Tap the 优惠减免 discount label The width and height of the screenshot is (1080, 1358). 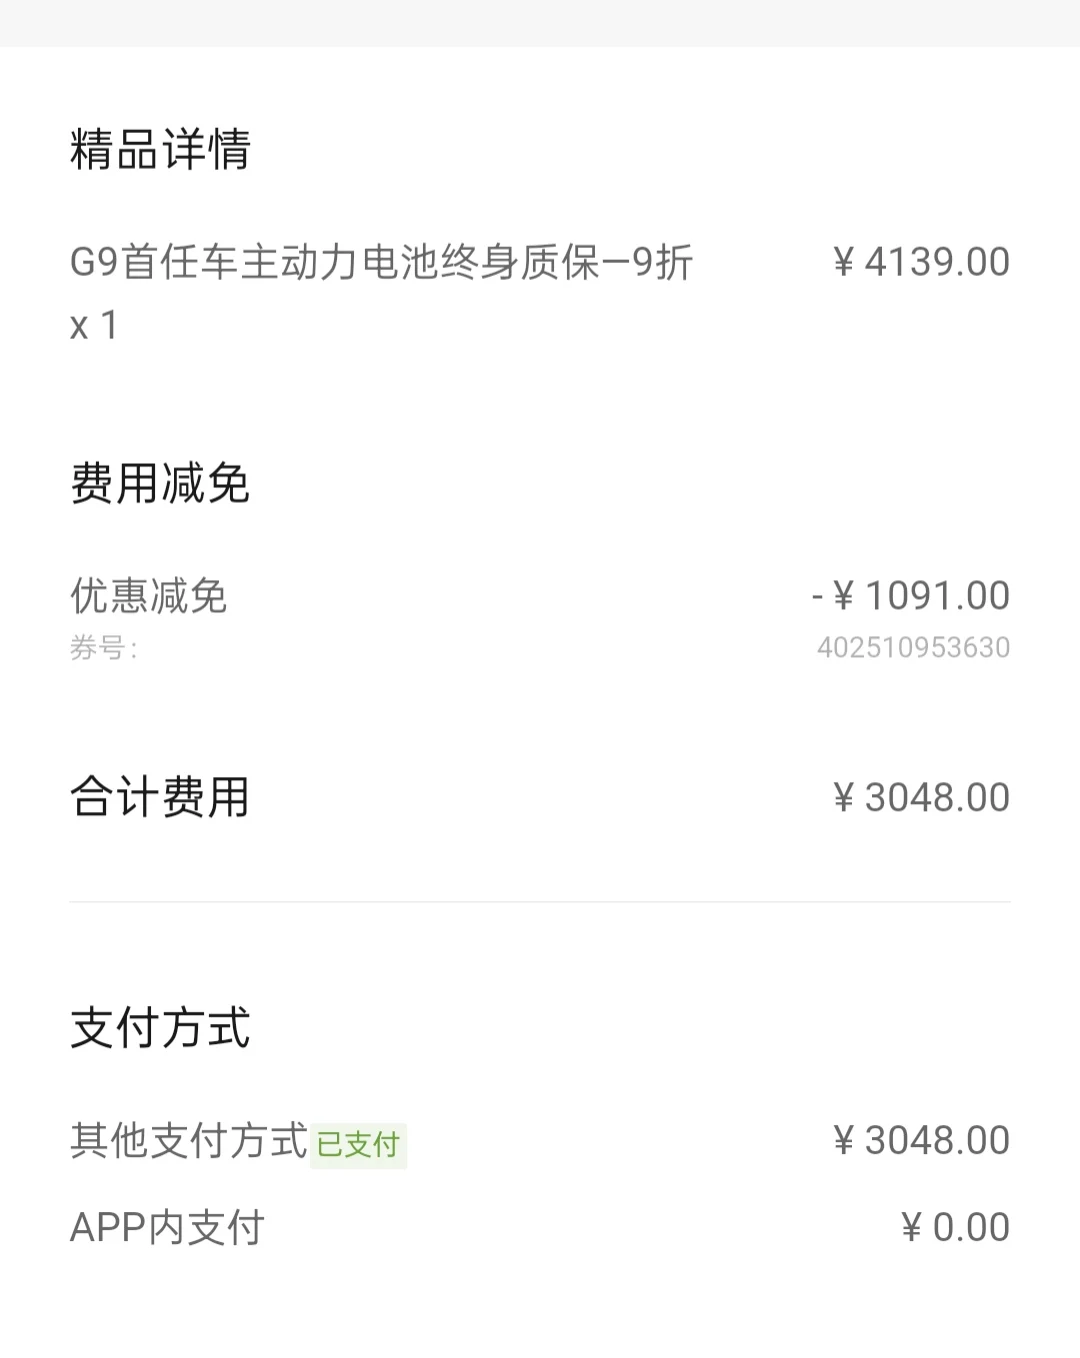[x=149, y=596]
